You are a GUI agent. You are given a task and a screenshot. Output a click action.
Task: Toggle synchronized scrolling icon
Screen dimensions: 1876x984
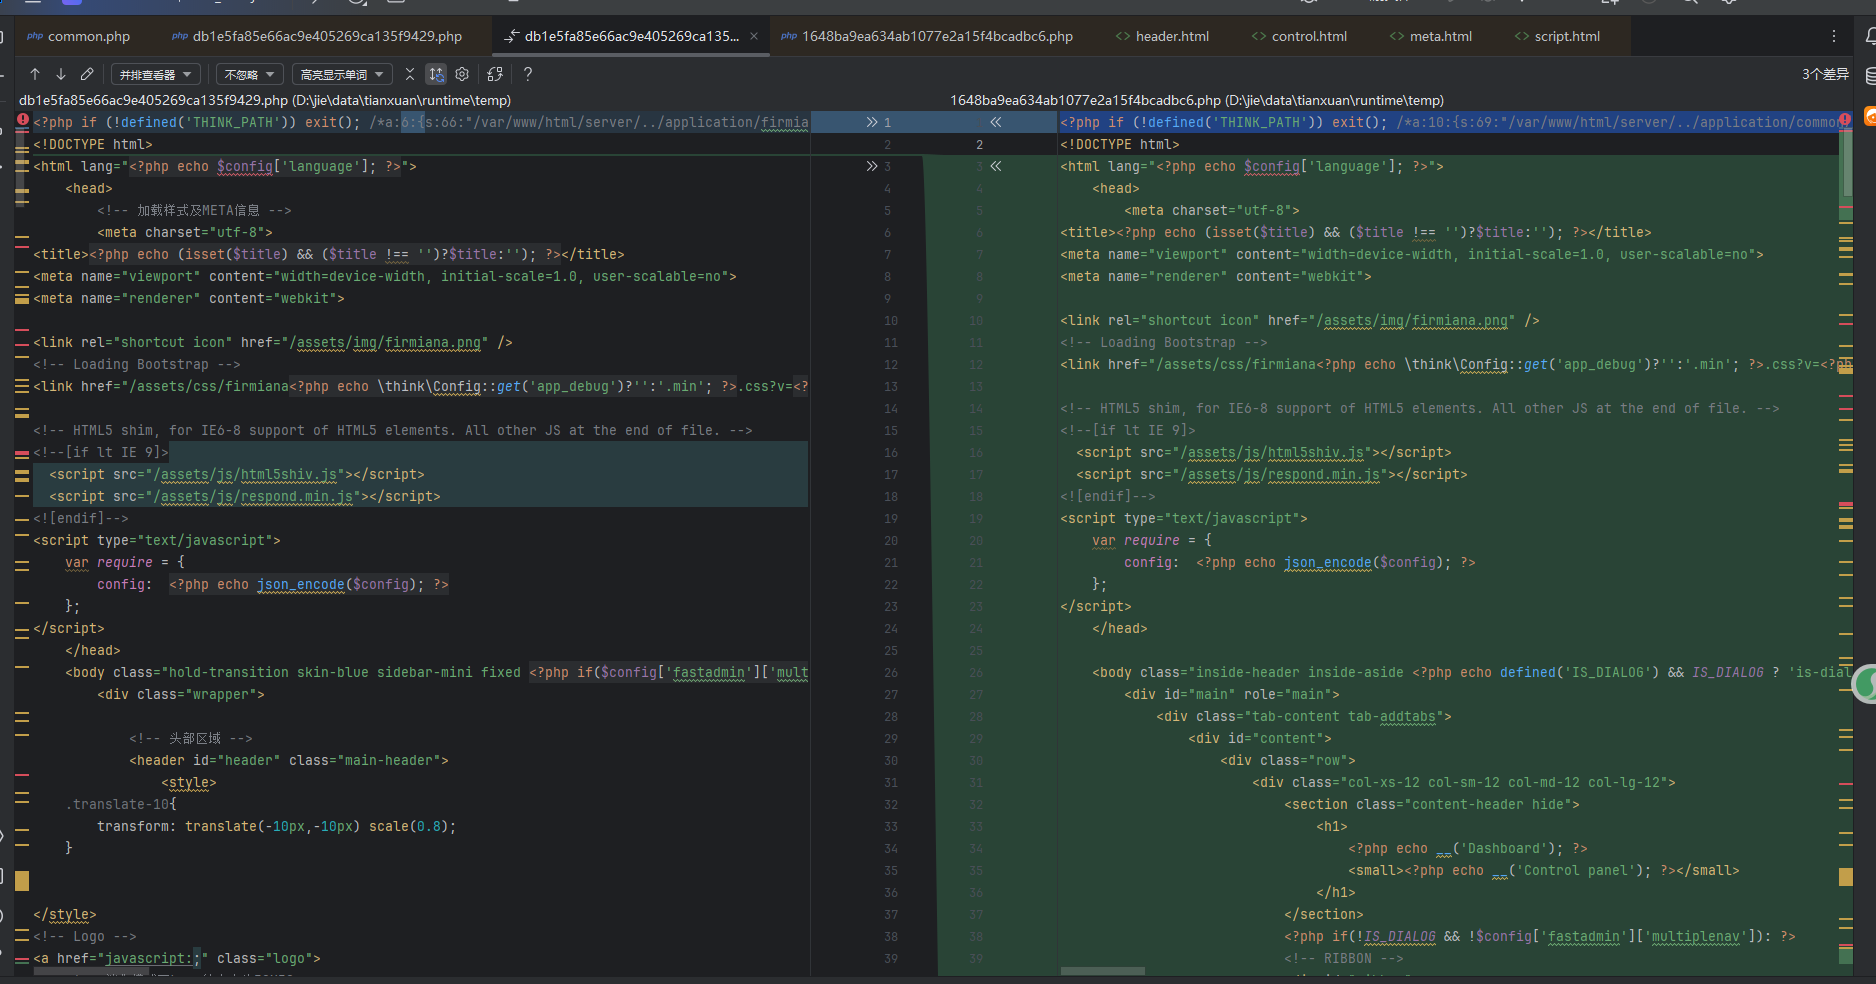tap(436, 74)
